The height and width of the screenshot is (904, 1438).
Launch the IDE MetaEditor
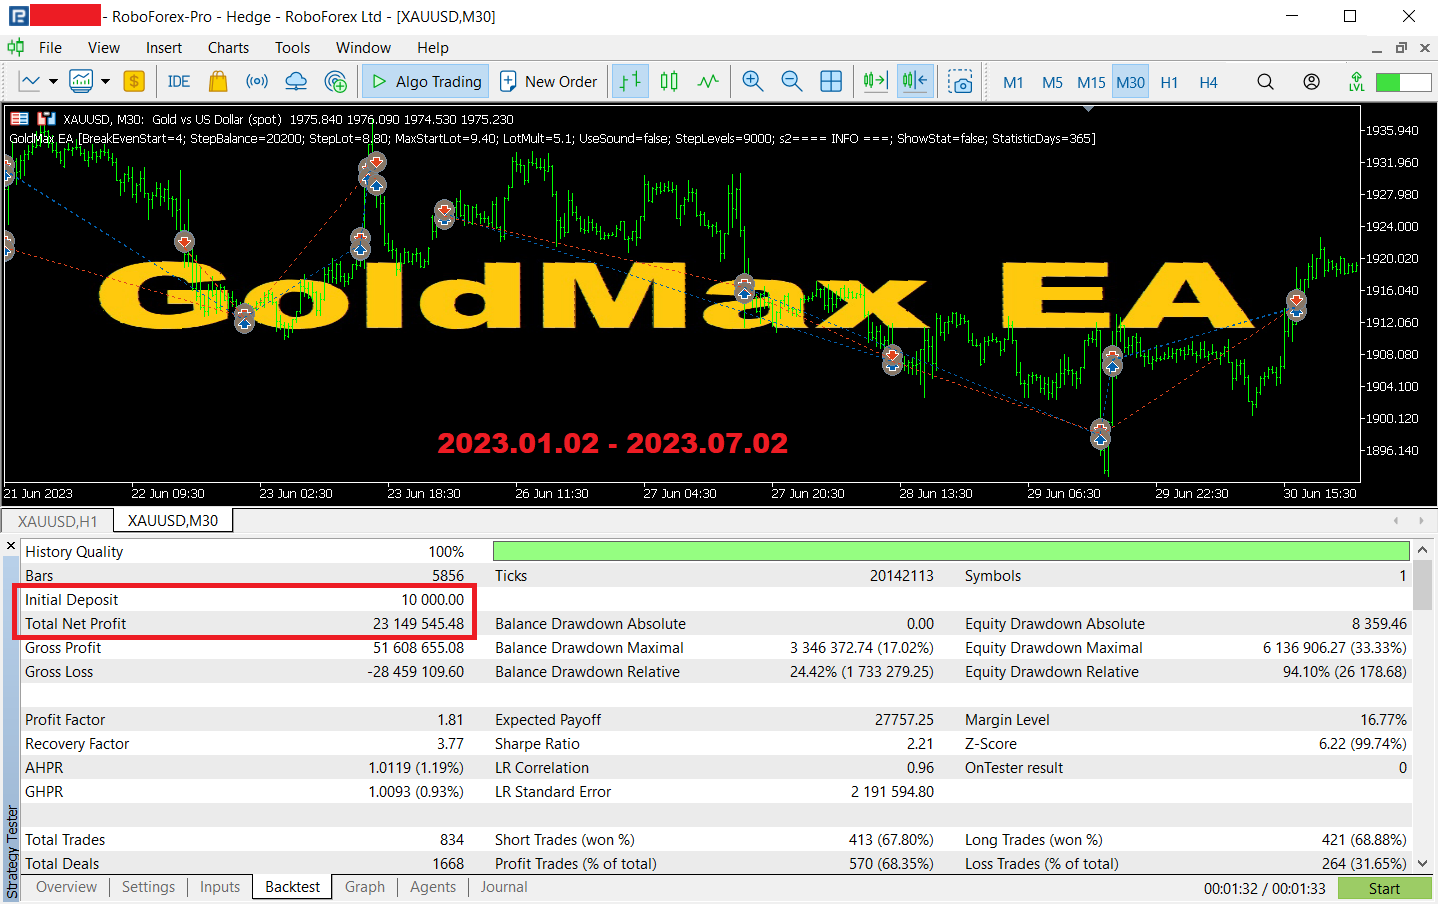179,82
